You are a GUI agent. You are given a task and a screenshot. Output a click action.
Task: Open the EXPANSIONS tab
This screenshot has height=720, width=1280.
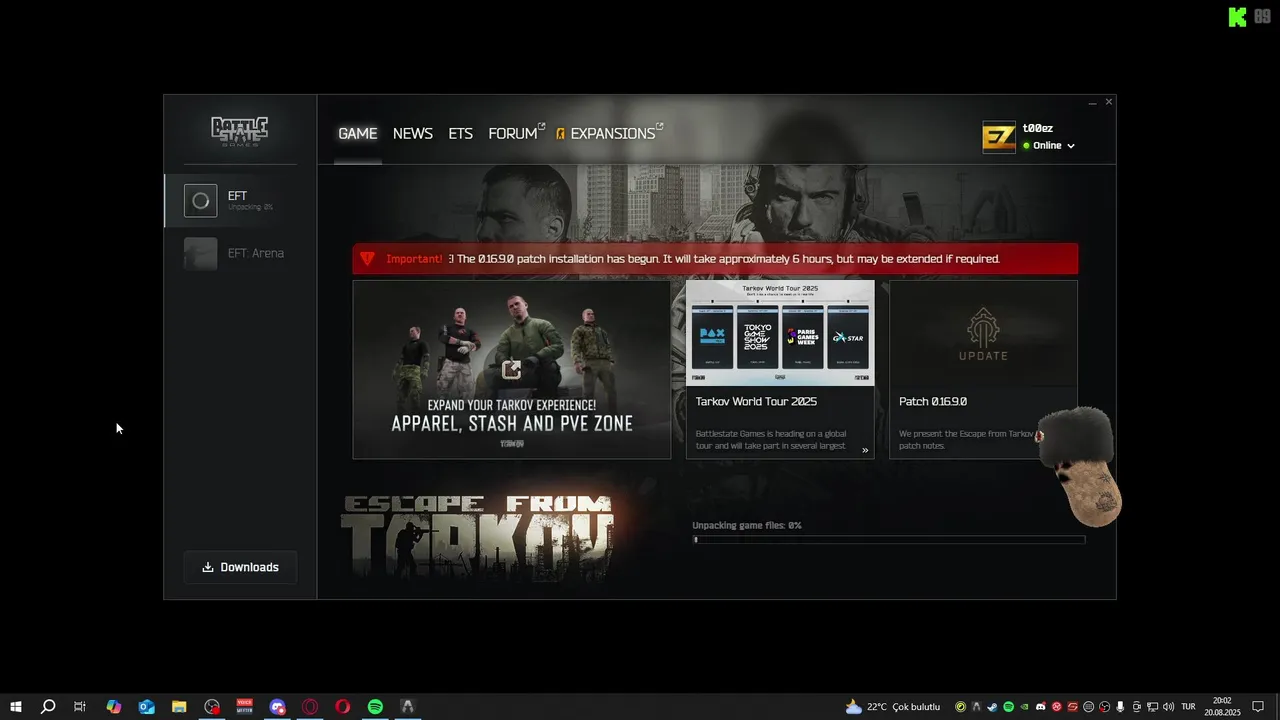(609, 133)
